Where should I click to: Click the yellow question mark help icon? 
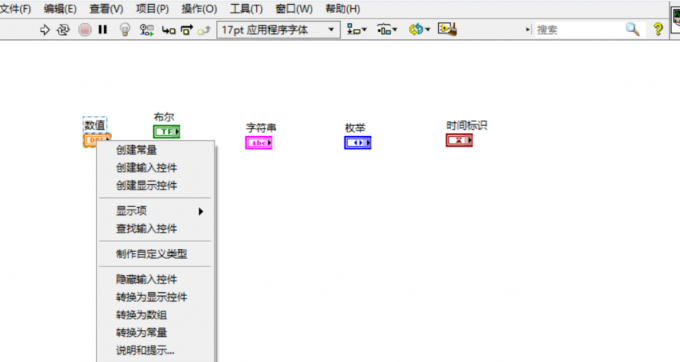tap(658, 29)
